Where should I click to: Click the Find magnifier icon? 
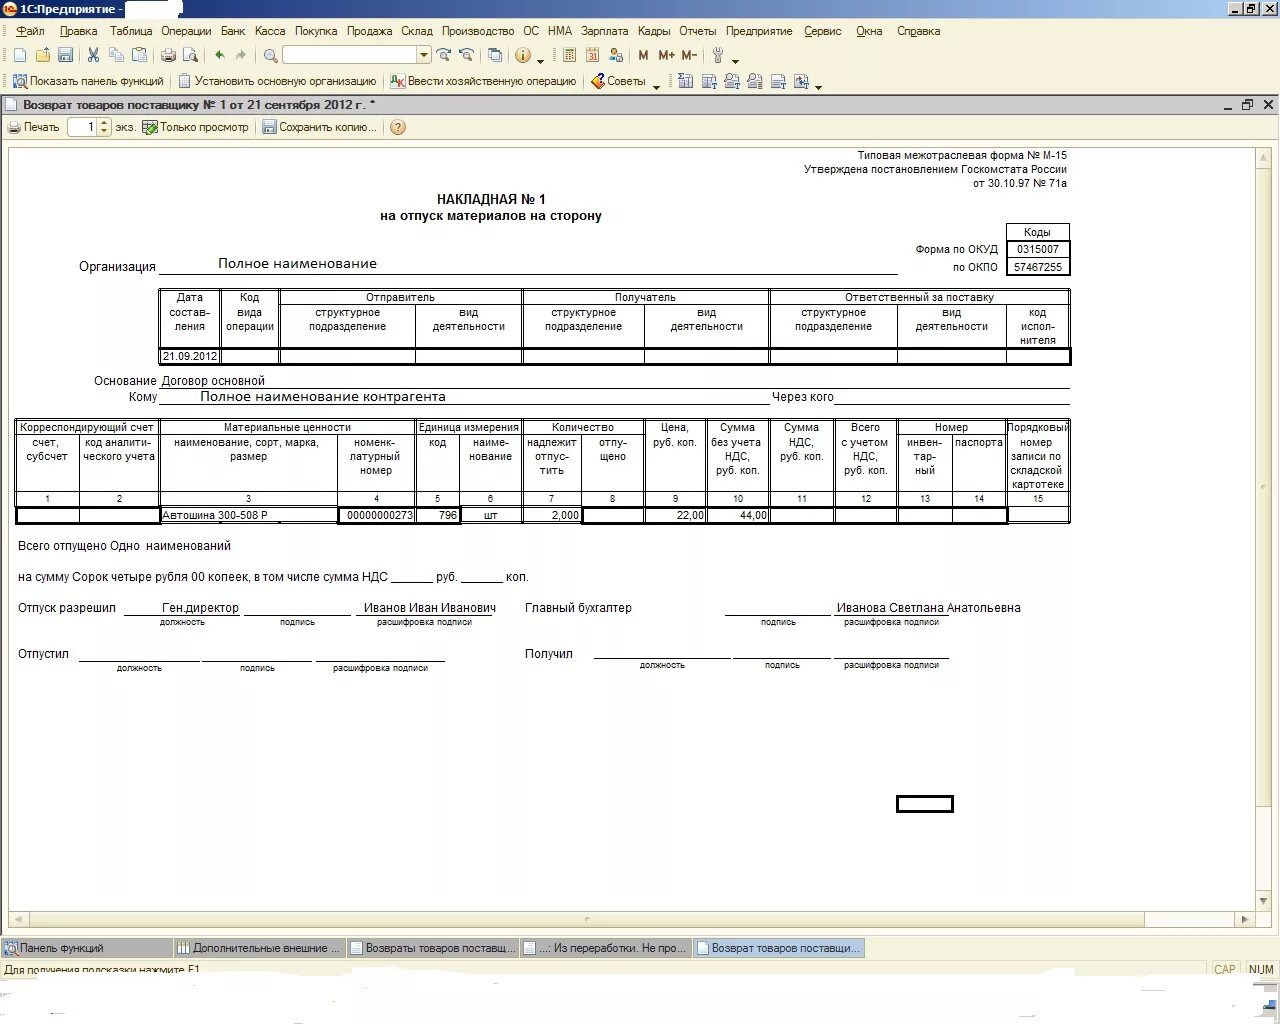click(x=270, y=56)
